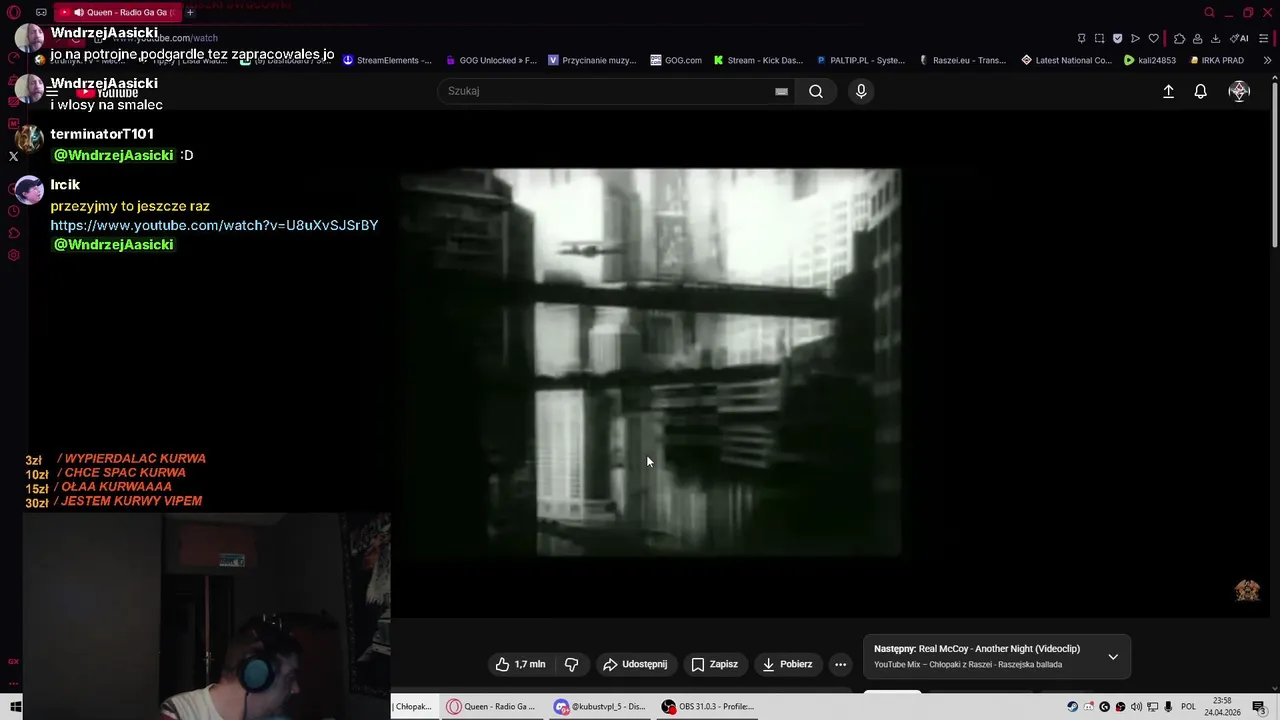Open the on-screen keyboard in search box
1280x720 pixels.
coord(781,91)
